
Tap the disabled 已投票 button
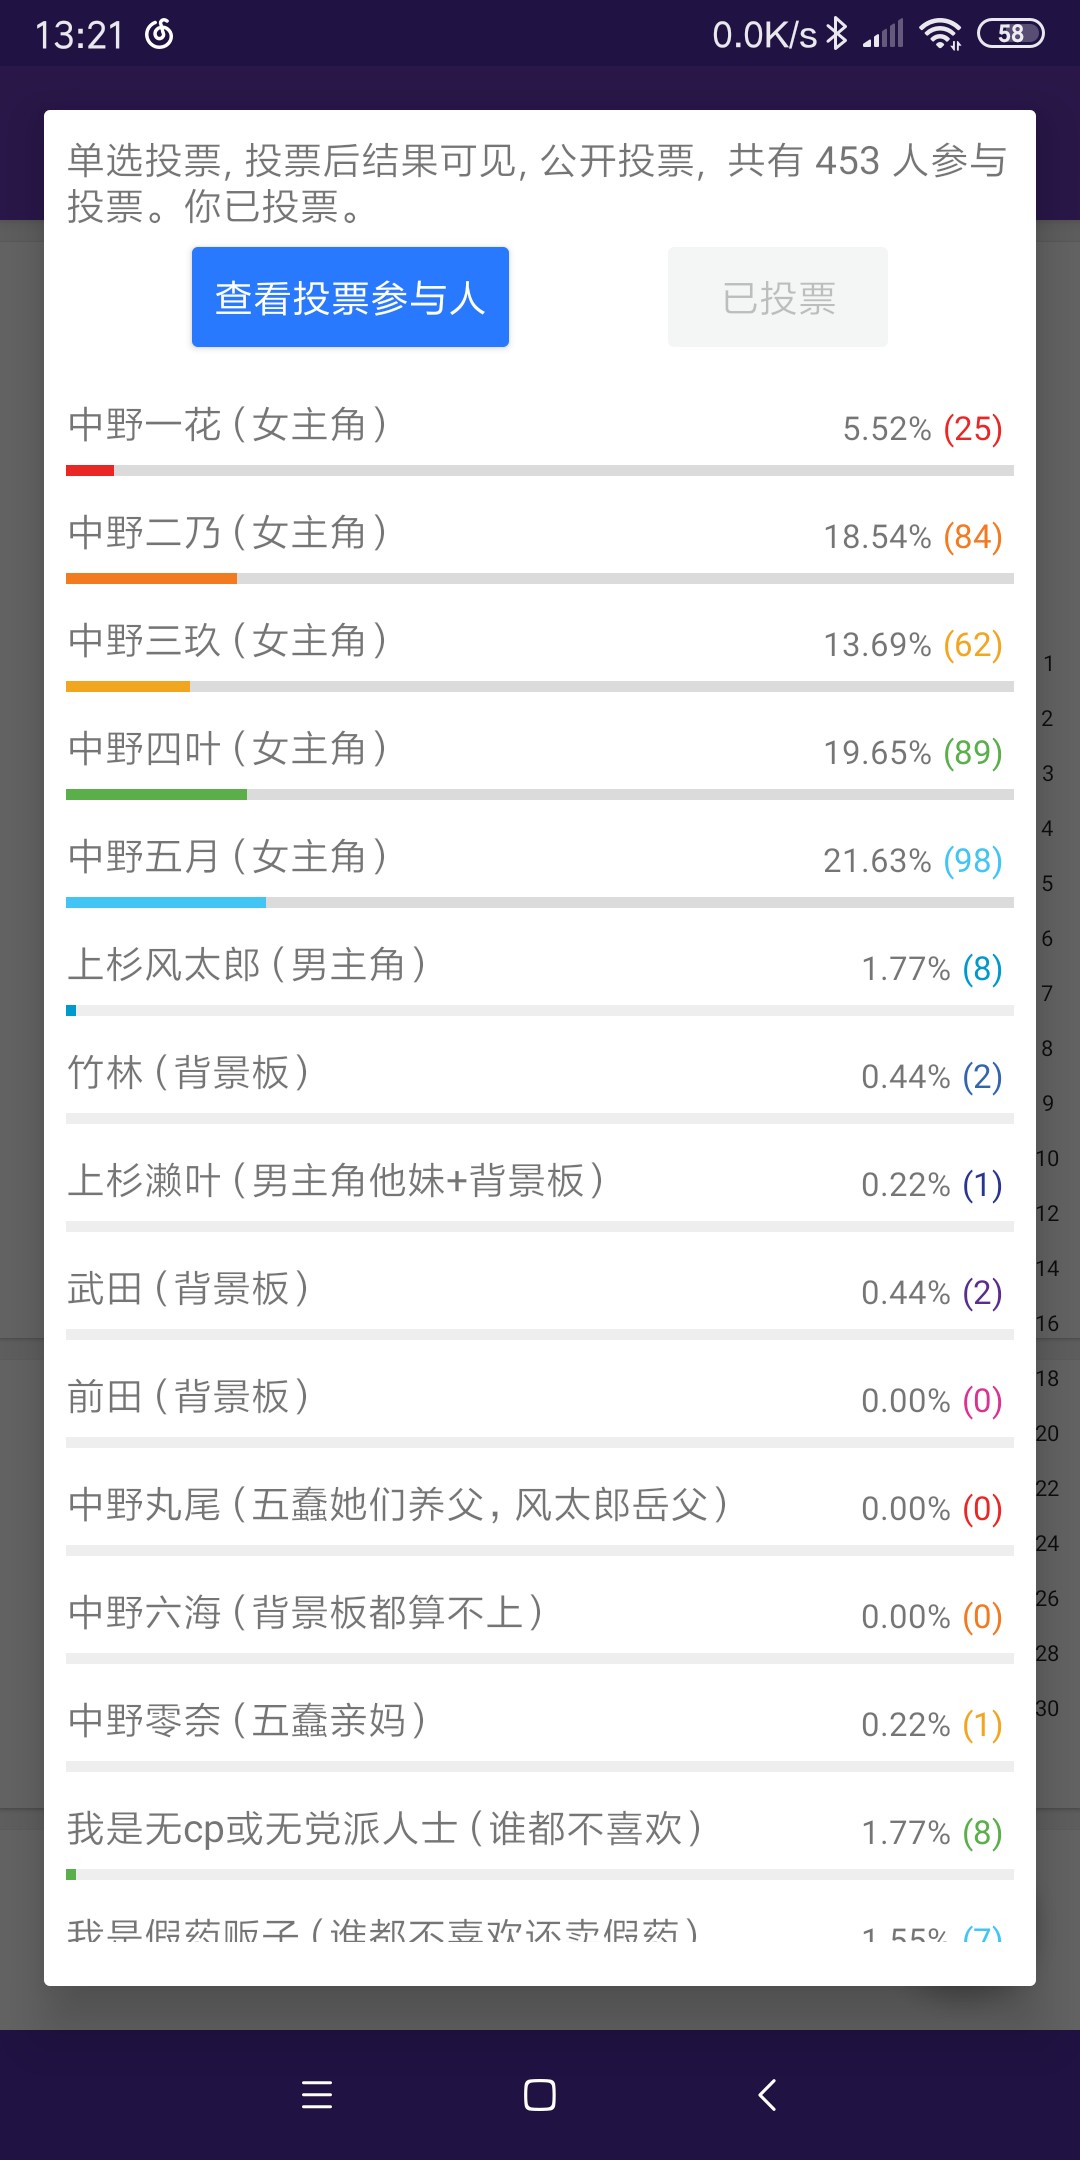777,297
